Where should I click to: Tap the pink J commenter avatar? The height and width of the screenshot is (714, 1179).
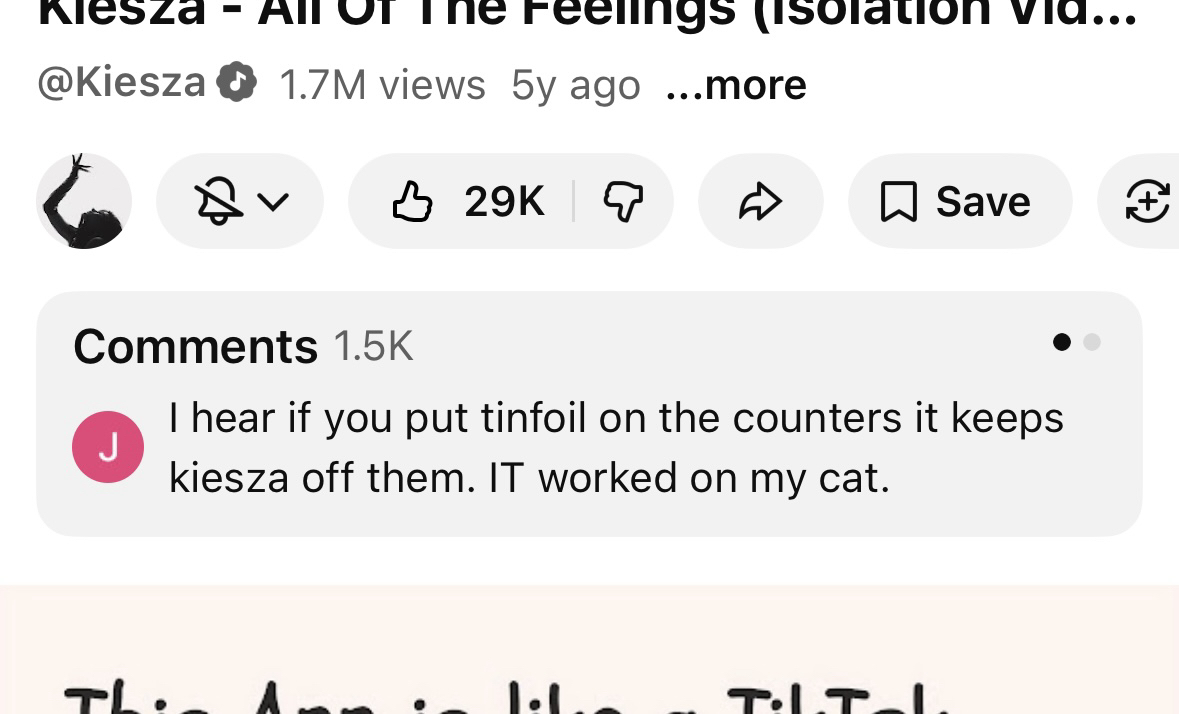[108, 447]
